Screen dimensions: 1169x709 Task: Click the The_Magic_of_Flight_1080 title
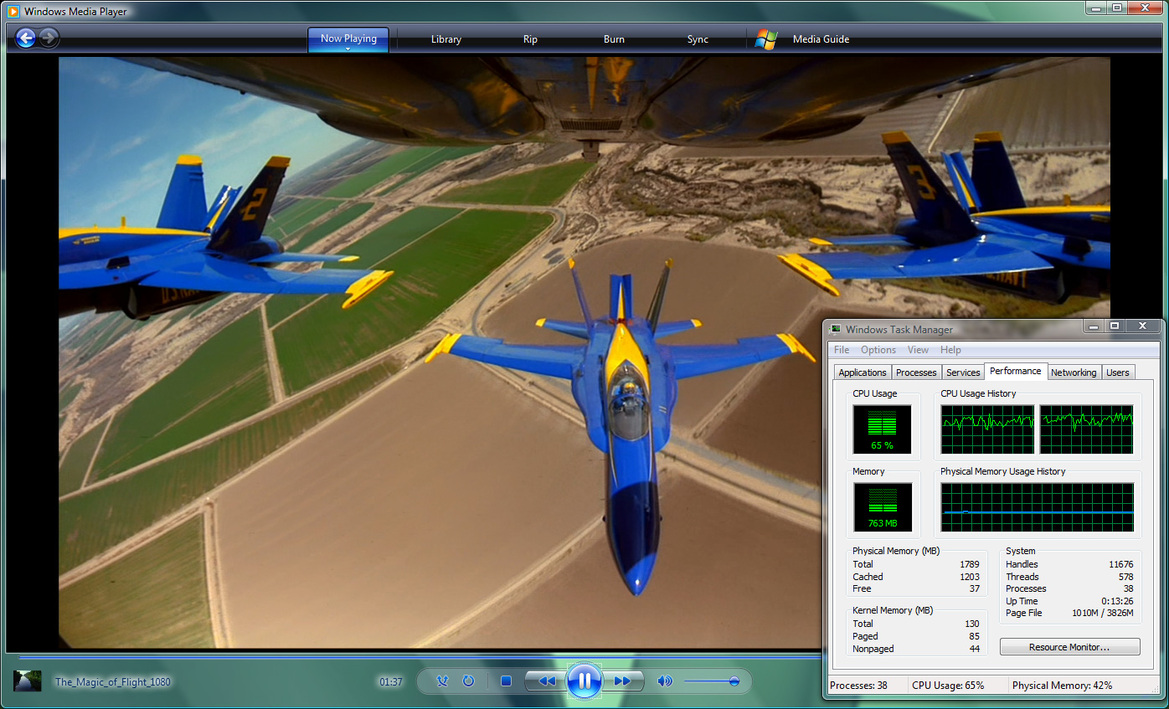coord(113,681)
